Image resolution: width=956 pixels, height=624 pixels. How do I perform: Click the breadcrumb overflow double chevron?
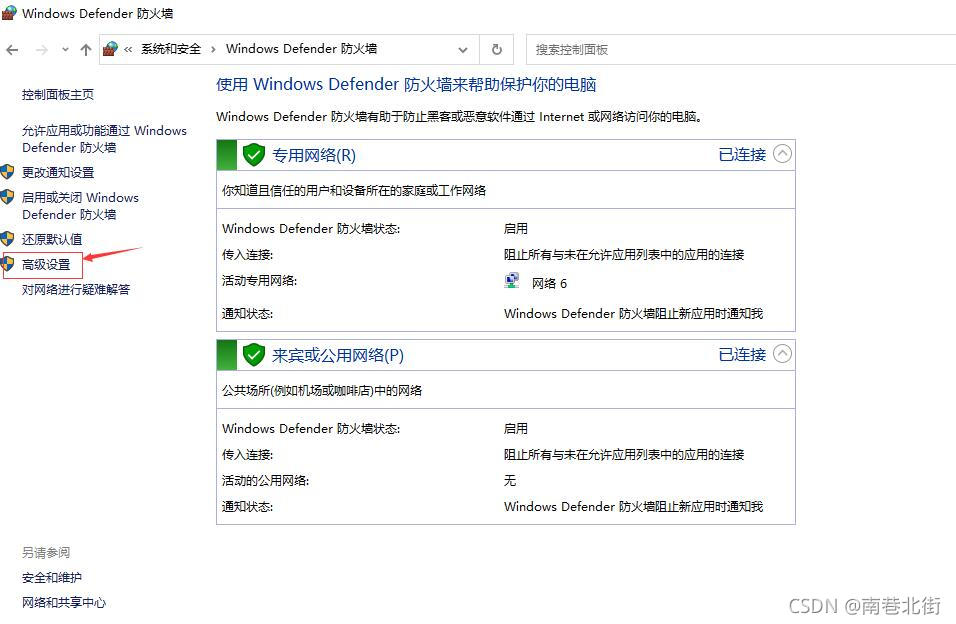pos(128,49)
